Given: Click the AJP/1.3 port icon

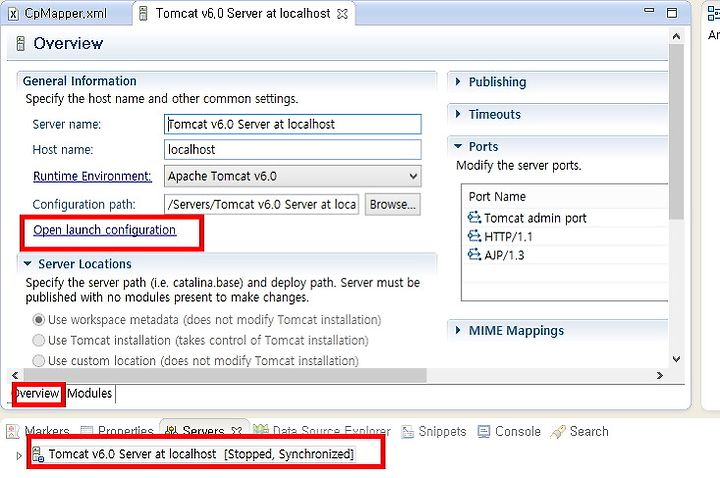Looking at the screenshot, I should [474, 254].
